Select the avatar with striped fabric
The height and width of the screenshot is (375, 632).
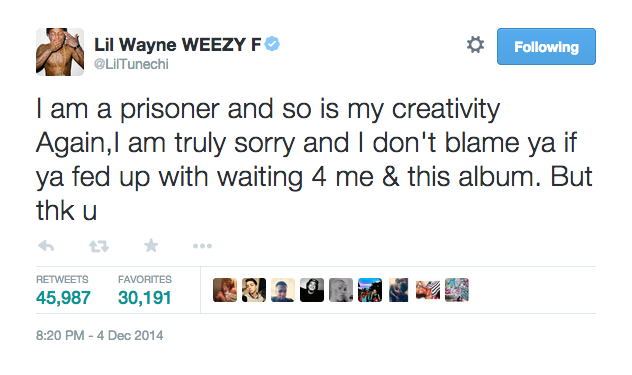[x=428, y=290]
